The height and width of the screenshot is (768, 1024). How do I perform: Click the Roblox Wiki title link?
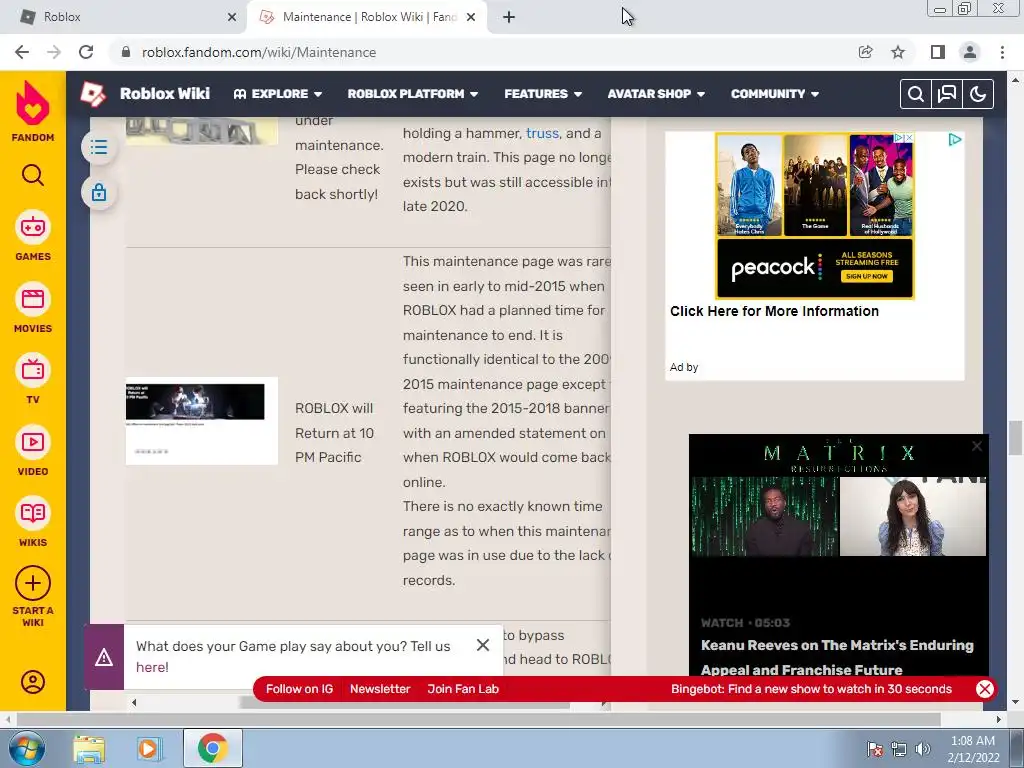(x=165, y=94)
